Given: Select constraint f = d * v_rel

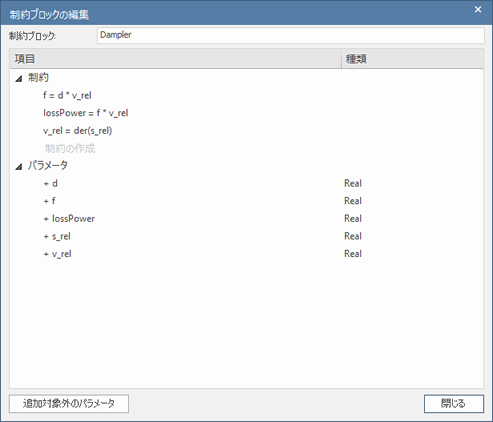Looking at the screenshot, I should point(67,95).
